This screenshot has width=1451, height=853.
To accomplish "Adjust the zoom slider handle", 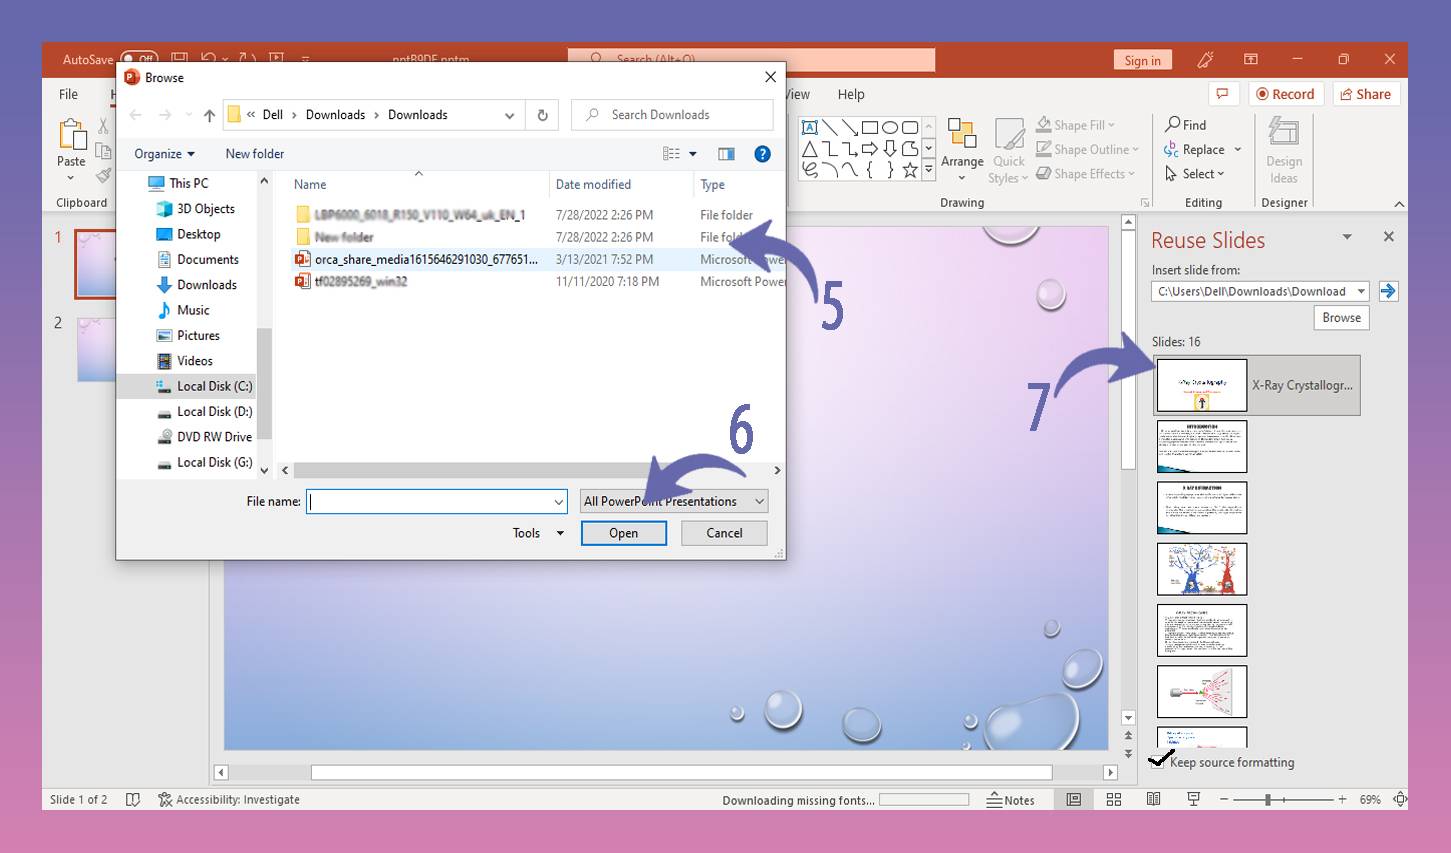I will 1267,800.
